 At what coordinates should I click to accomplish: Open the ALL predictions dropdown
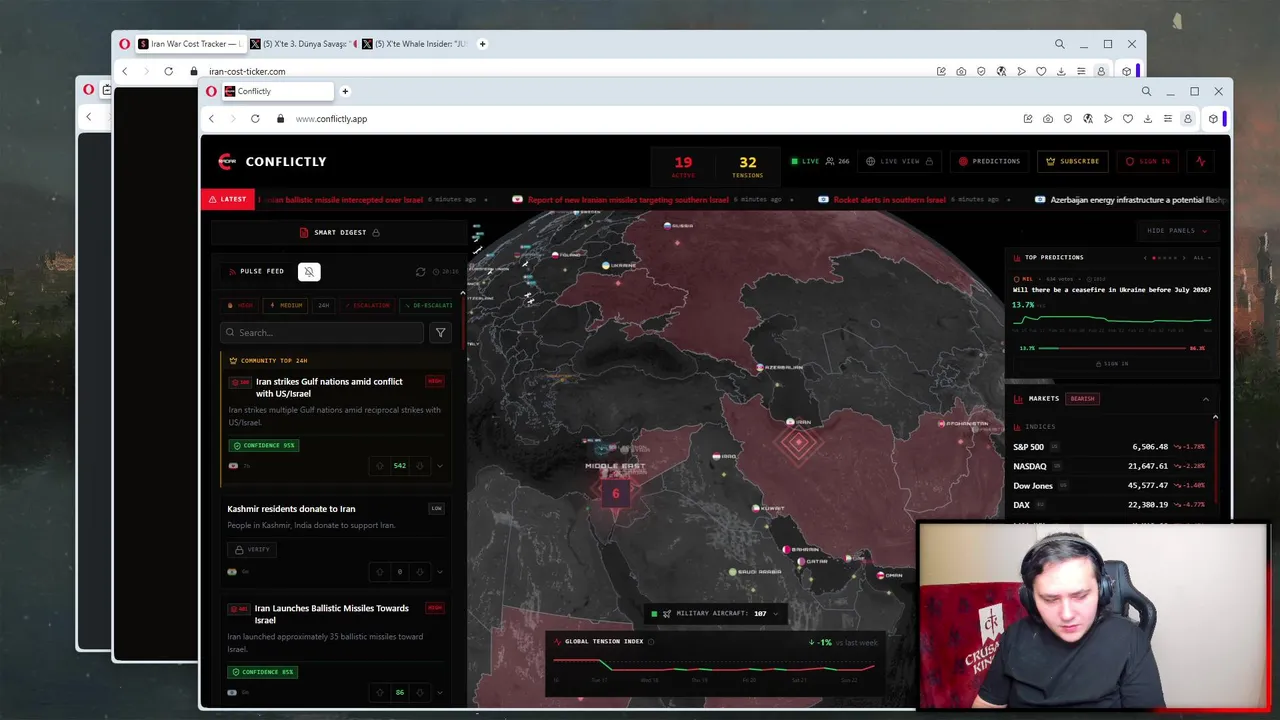[x=1201, y=258]
